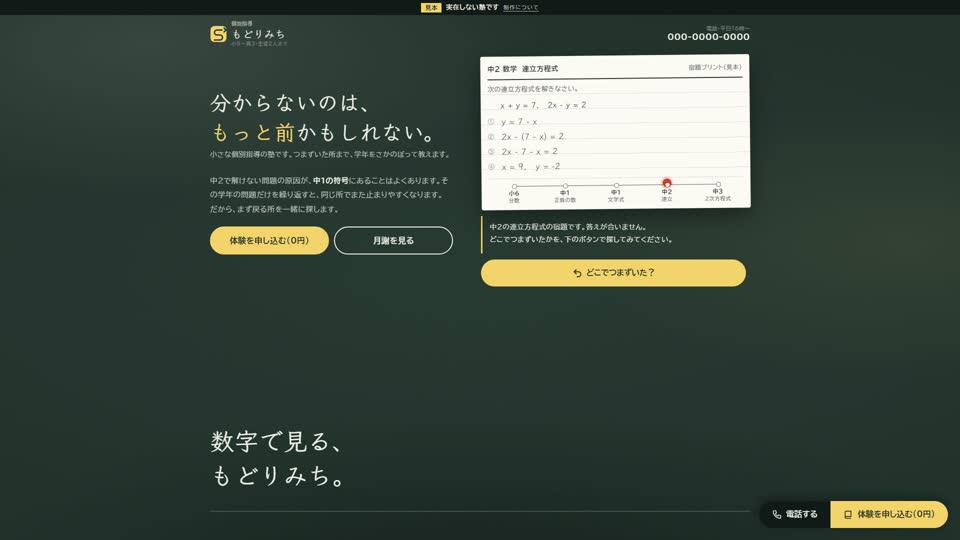Screen dimensions: 960x540
Task: Click the 実在しない塾です banner text
Action: [472, 7]
